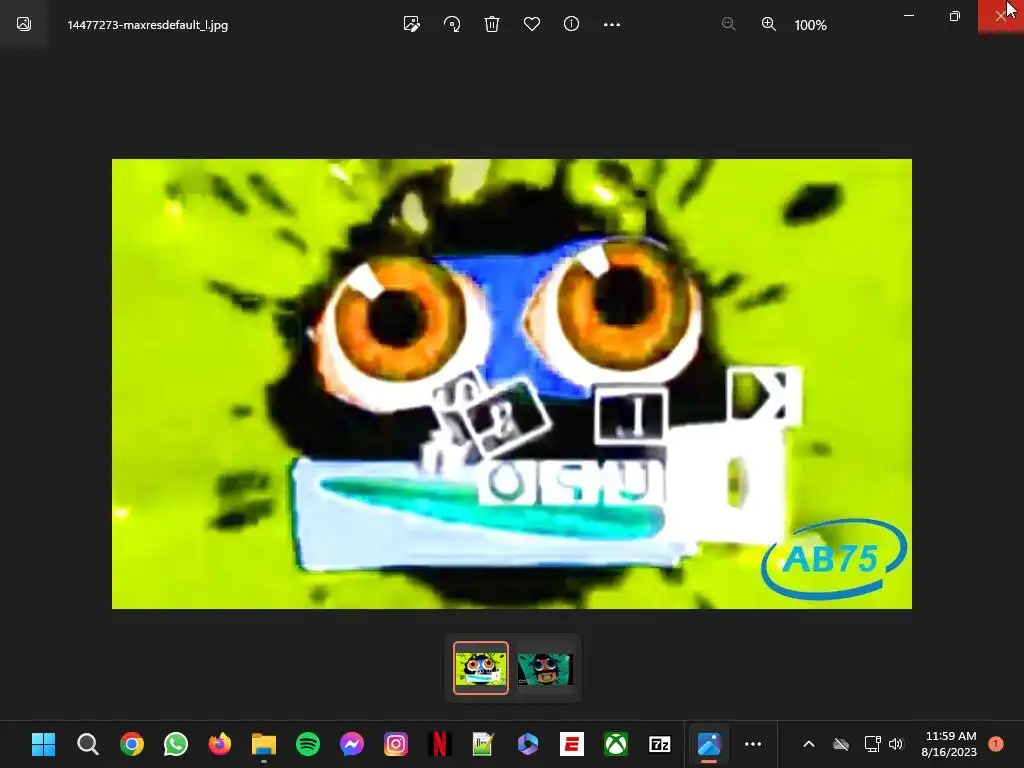Show taskbar overflow apps via three dots
Screen dimensions: 1024x768
click(753, 744)
